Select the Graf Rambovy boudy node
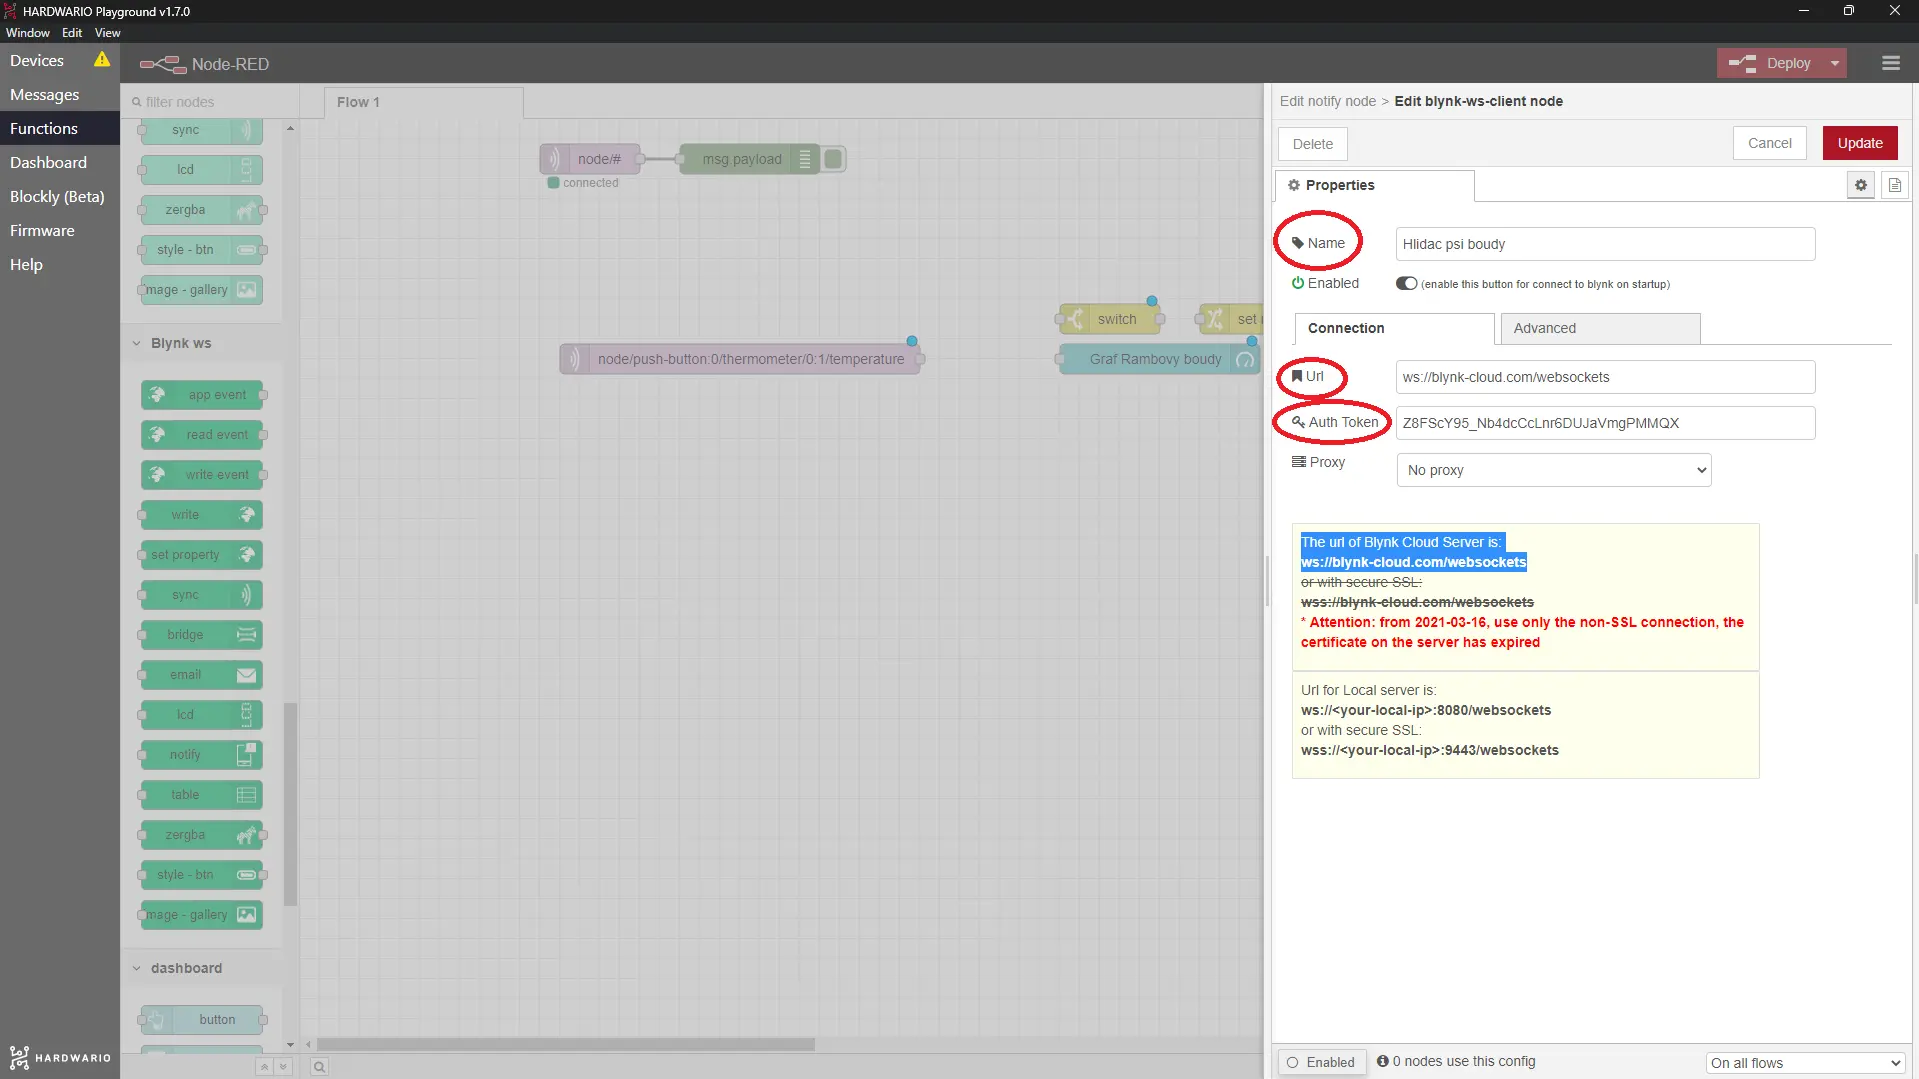 click(1159, 359)
